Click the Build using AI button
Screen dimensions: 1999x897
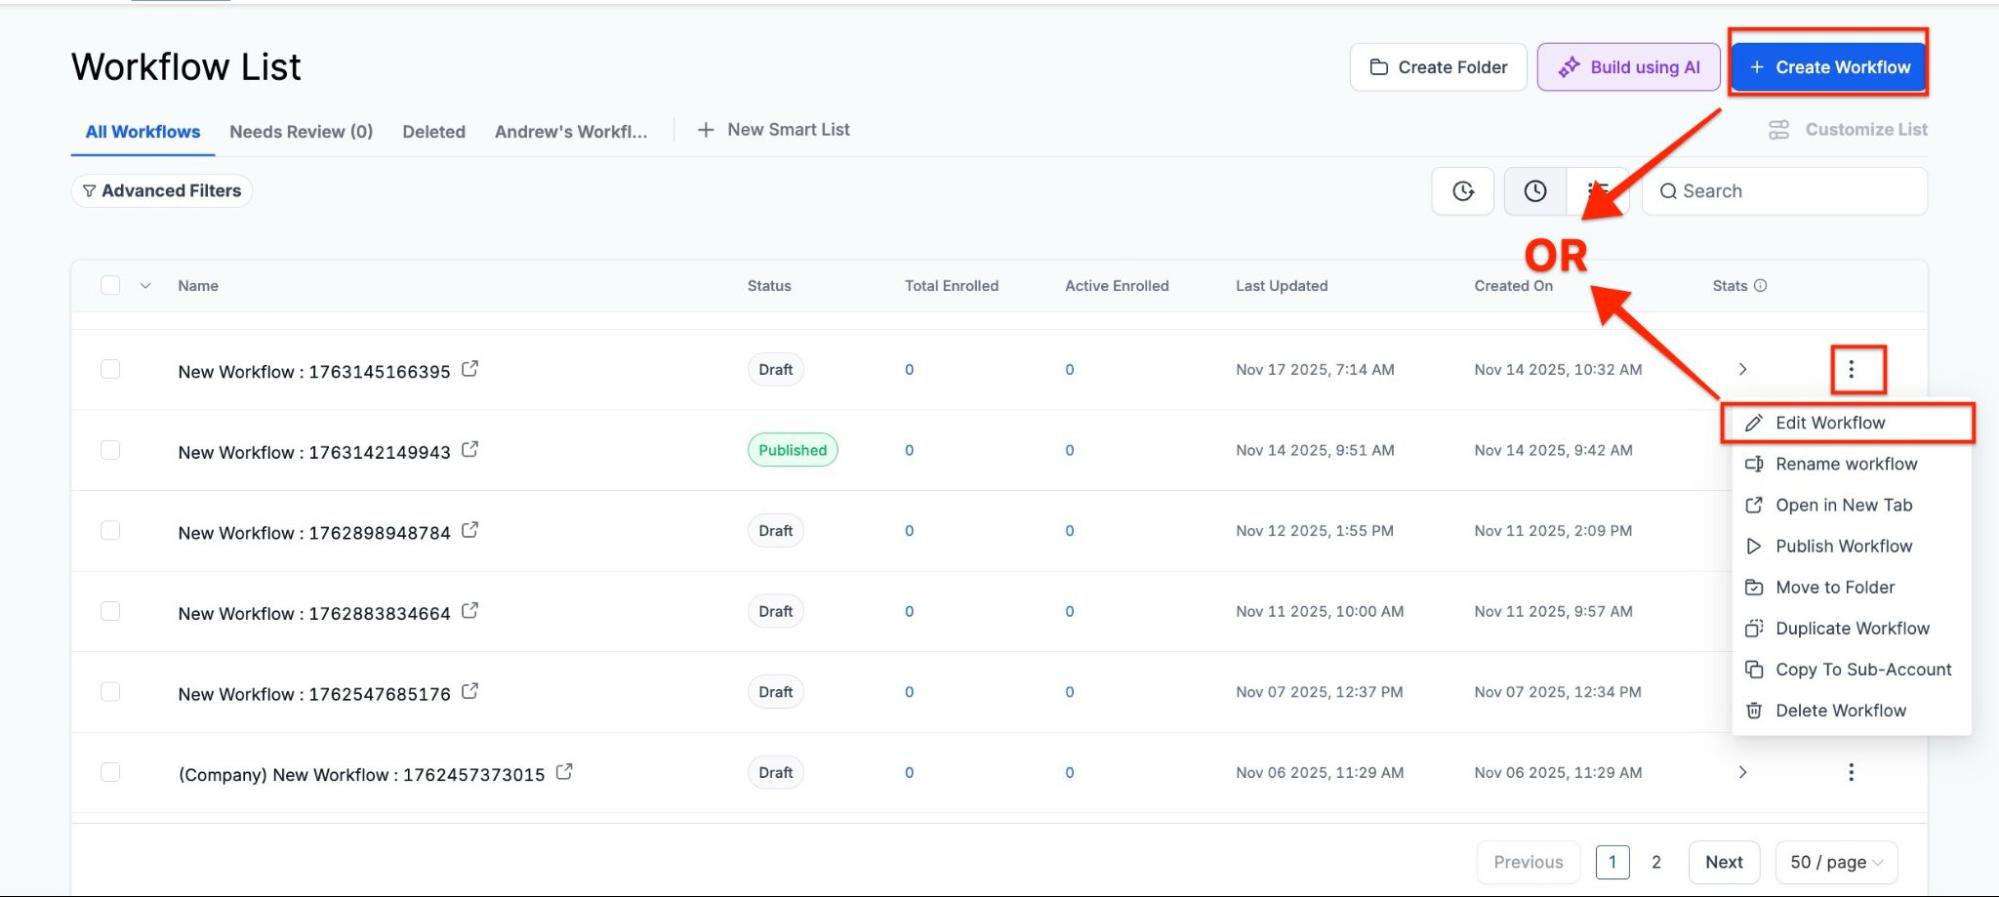click(1628, 67)
